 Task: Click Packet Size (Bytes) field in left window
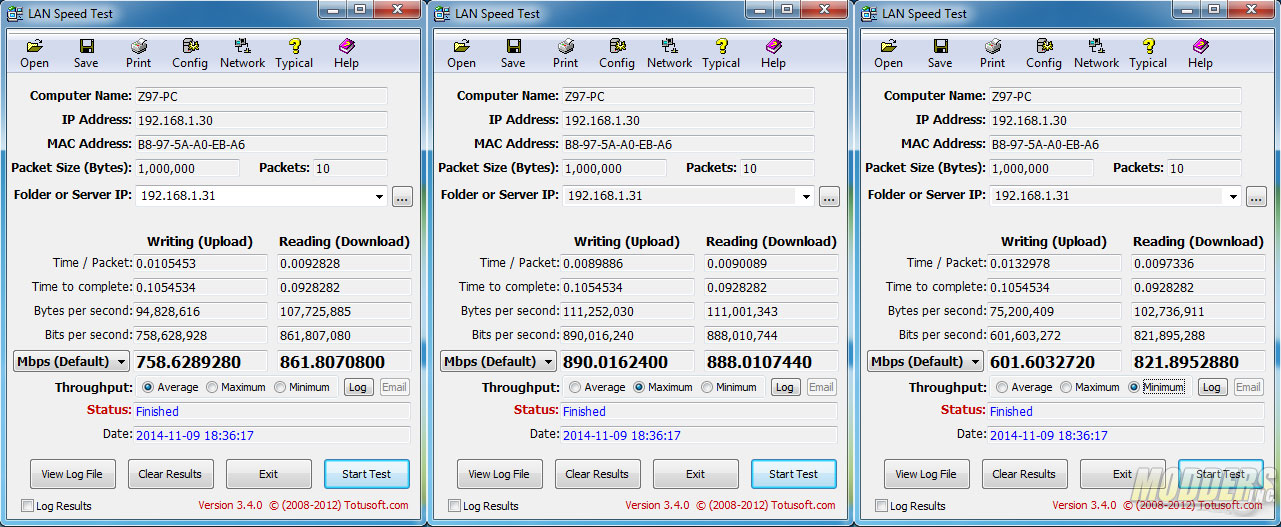pyautogui.click(x=188, y=169)
